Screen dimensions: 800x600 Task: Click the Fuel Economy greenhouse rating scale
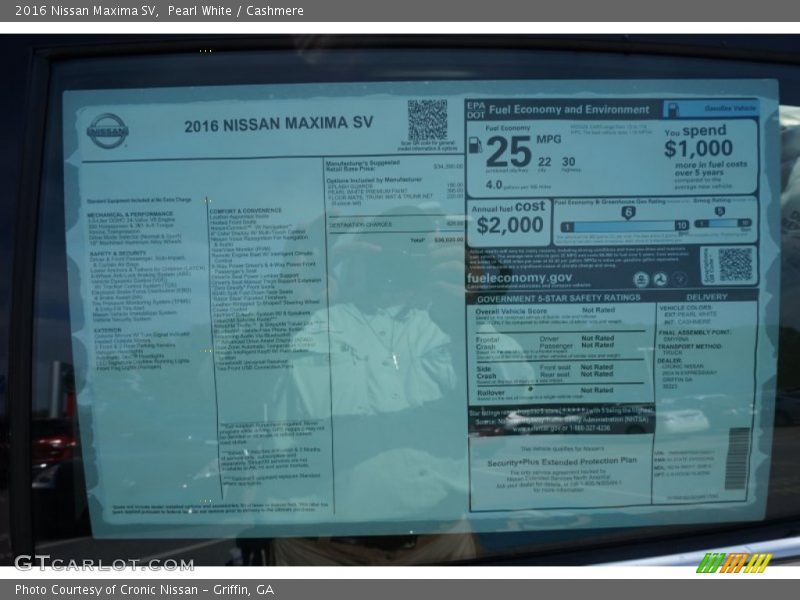pyautogui.click(x=624, y=225)
